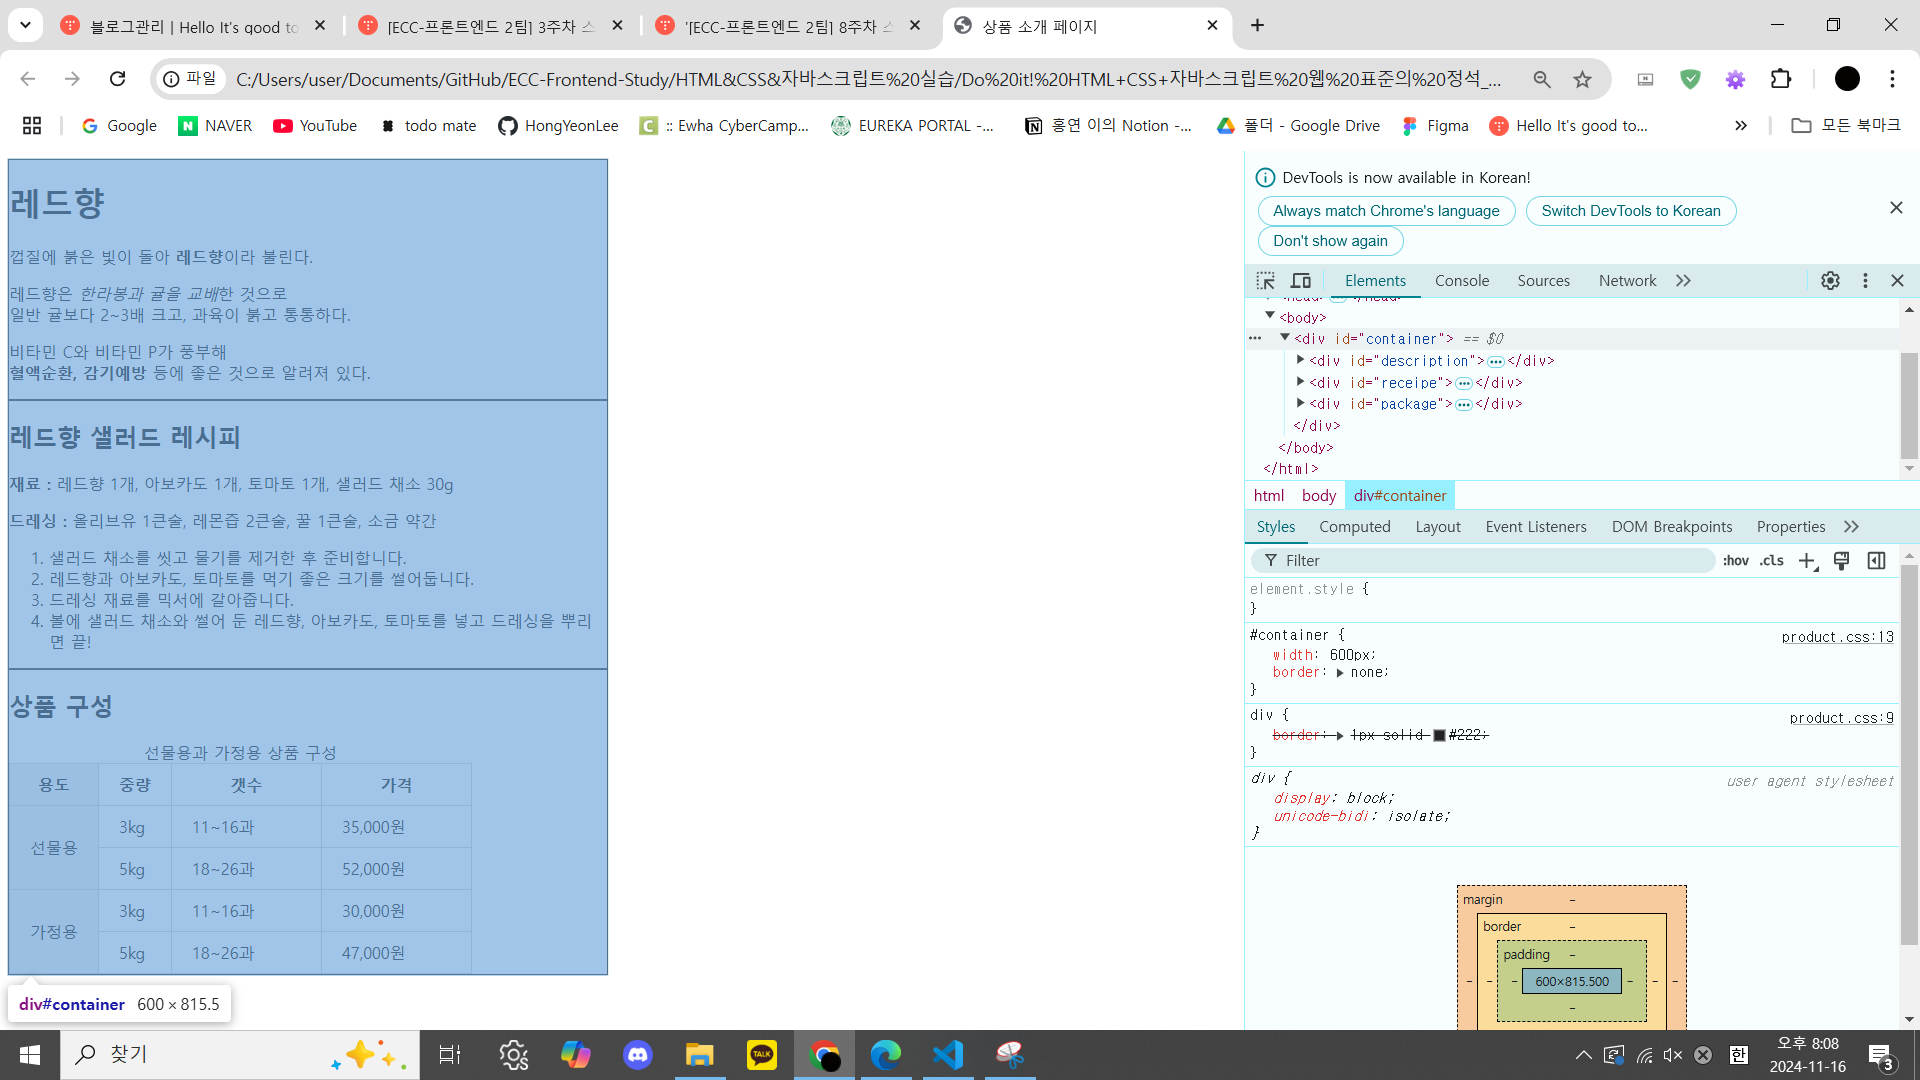Expand the border none shorthand property
Screen dimensions: 1920x1080
(x=1340, y=673)
